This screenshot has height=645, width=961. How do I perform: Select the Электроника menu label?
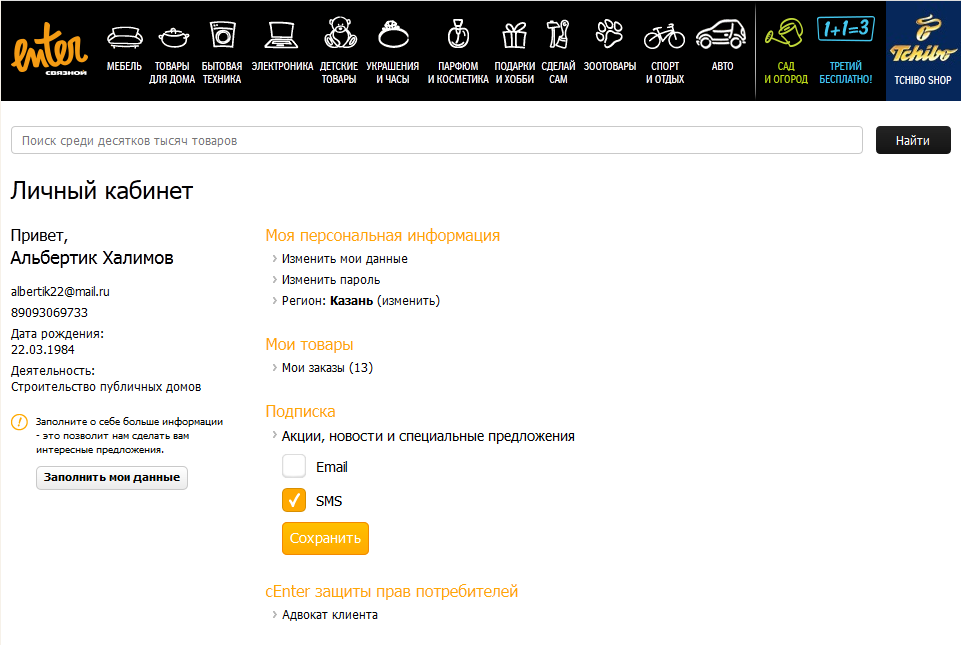282,66
